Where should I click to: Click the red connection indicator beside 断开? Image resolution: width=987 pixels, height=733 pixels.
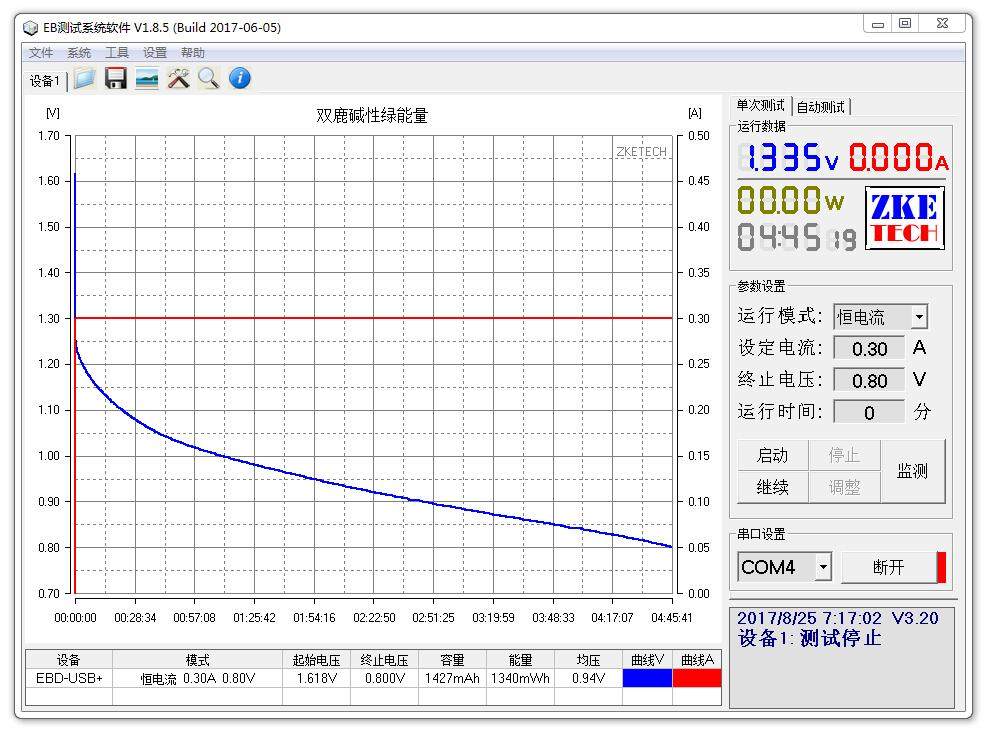[x=941, y=567]
